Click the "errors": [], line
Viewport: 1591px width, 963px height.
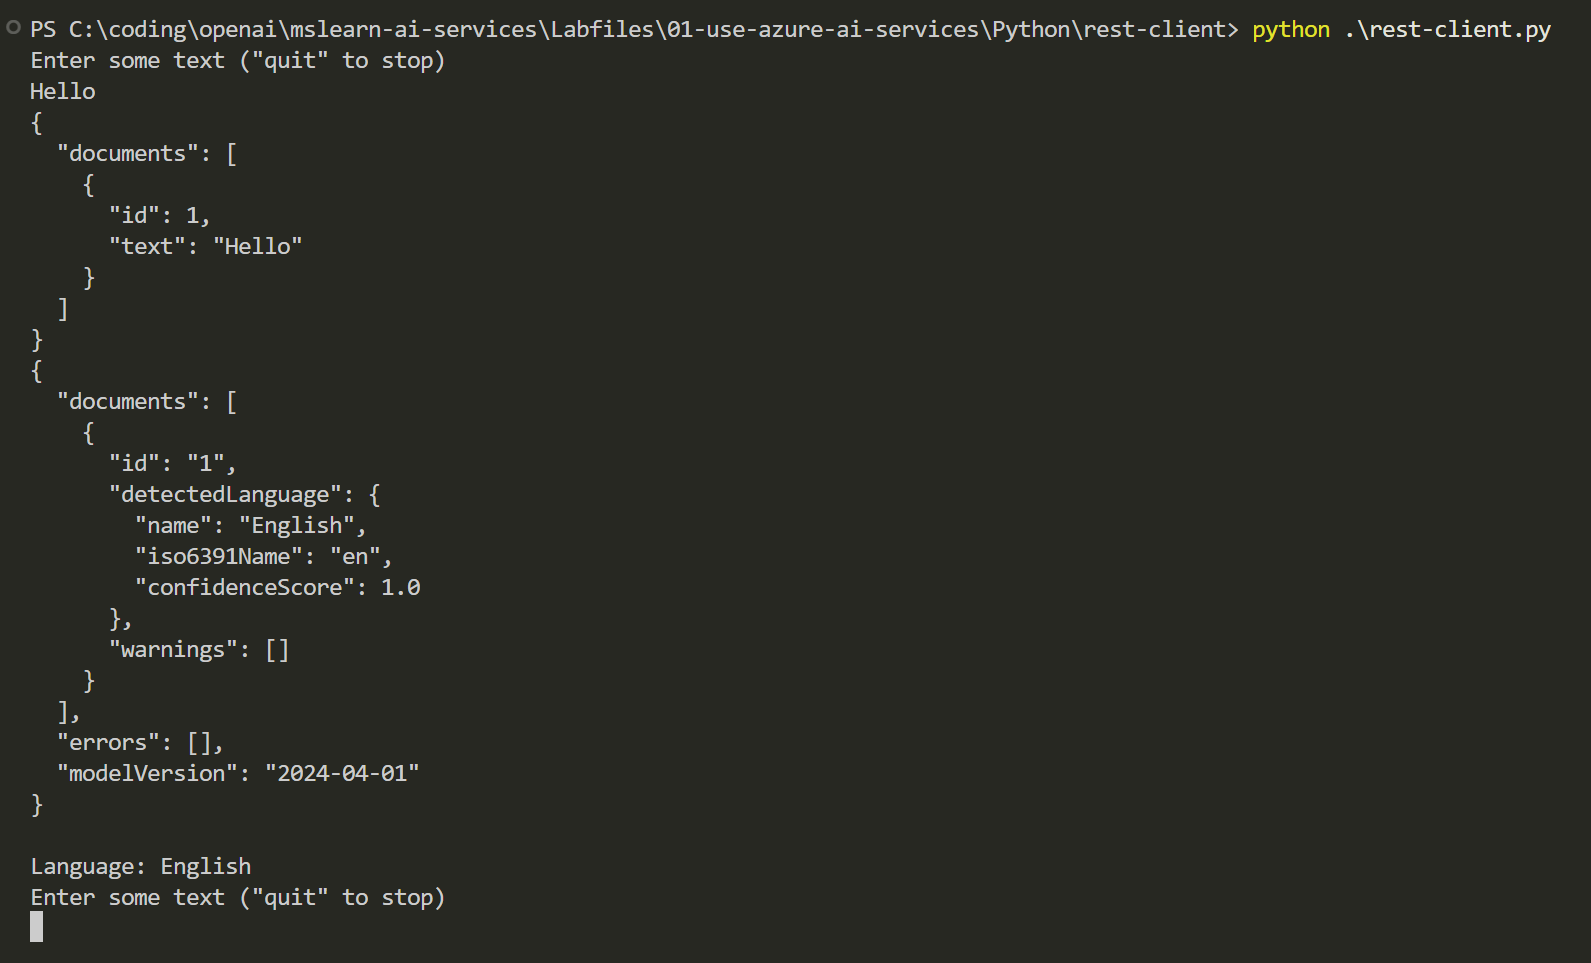tap(141, 742)
